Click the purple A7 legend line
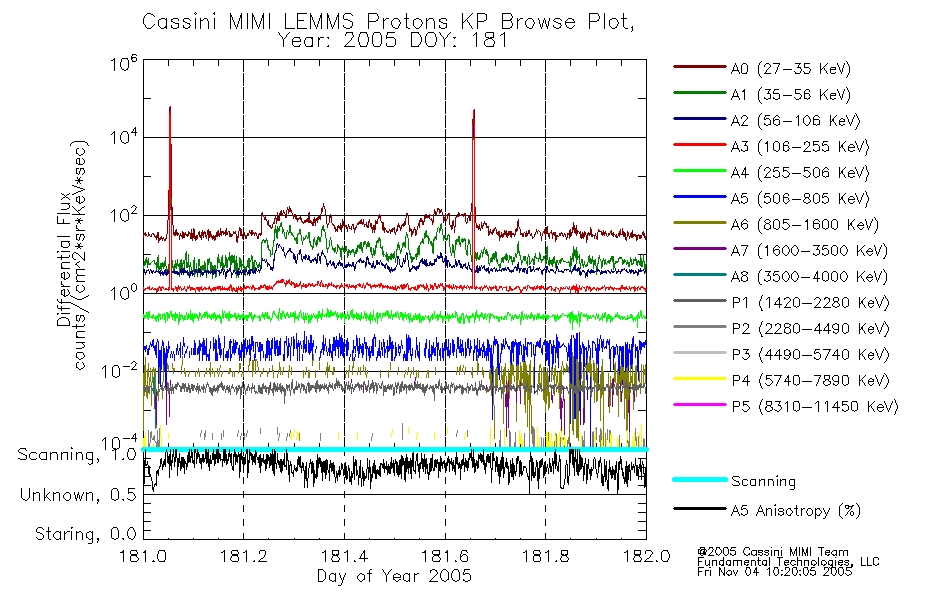This screenshot has height=600, width=950. pyautogui.click(x=700, y=248)
